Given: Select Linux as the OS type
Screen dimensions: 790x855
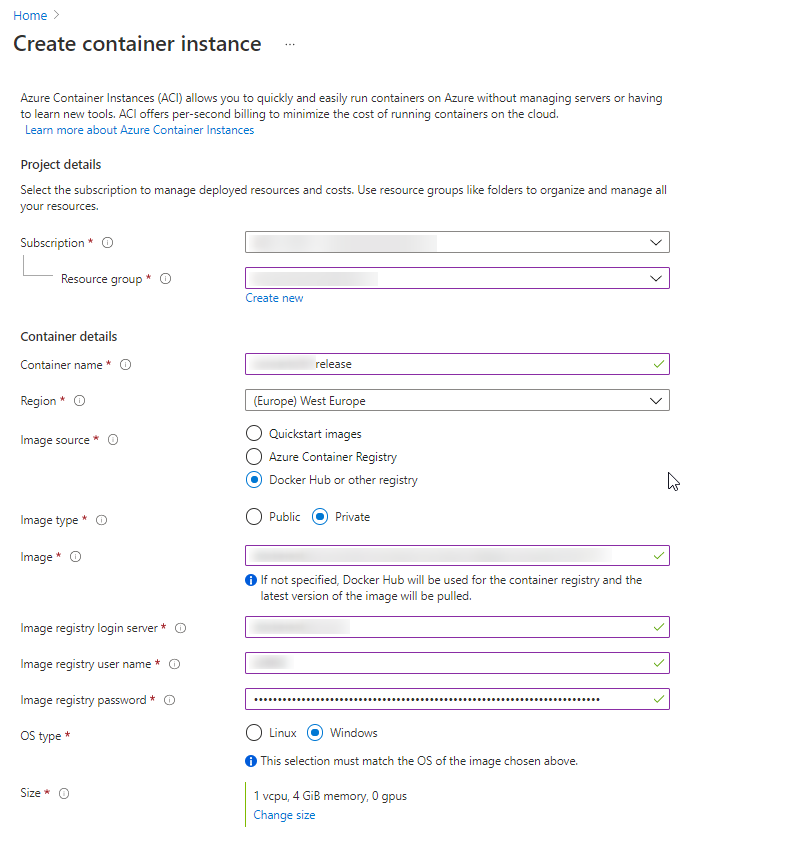Looking at the screenshot, I should pos(254,733).
